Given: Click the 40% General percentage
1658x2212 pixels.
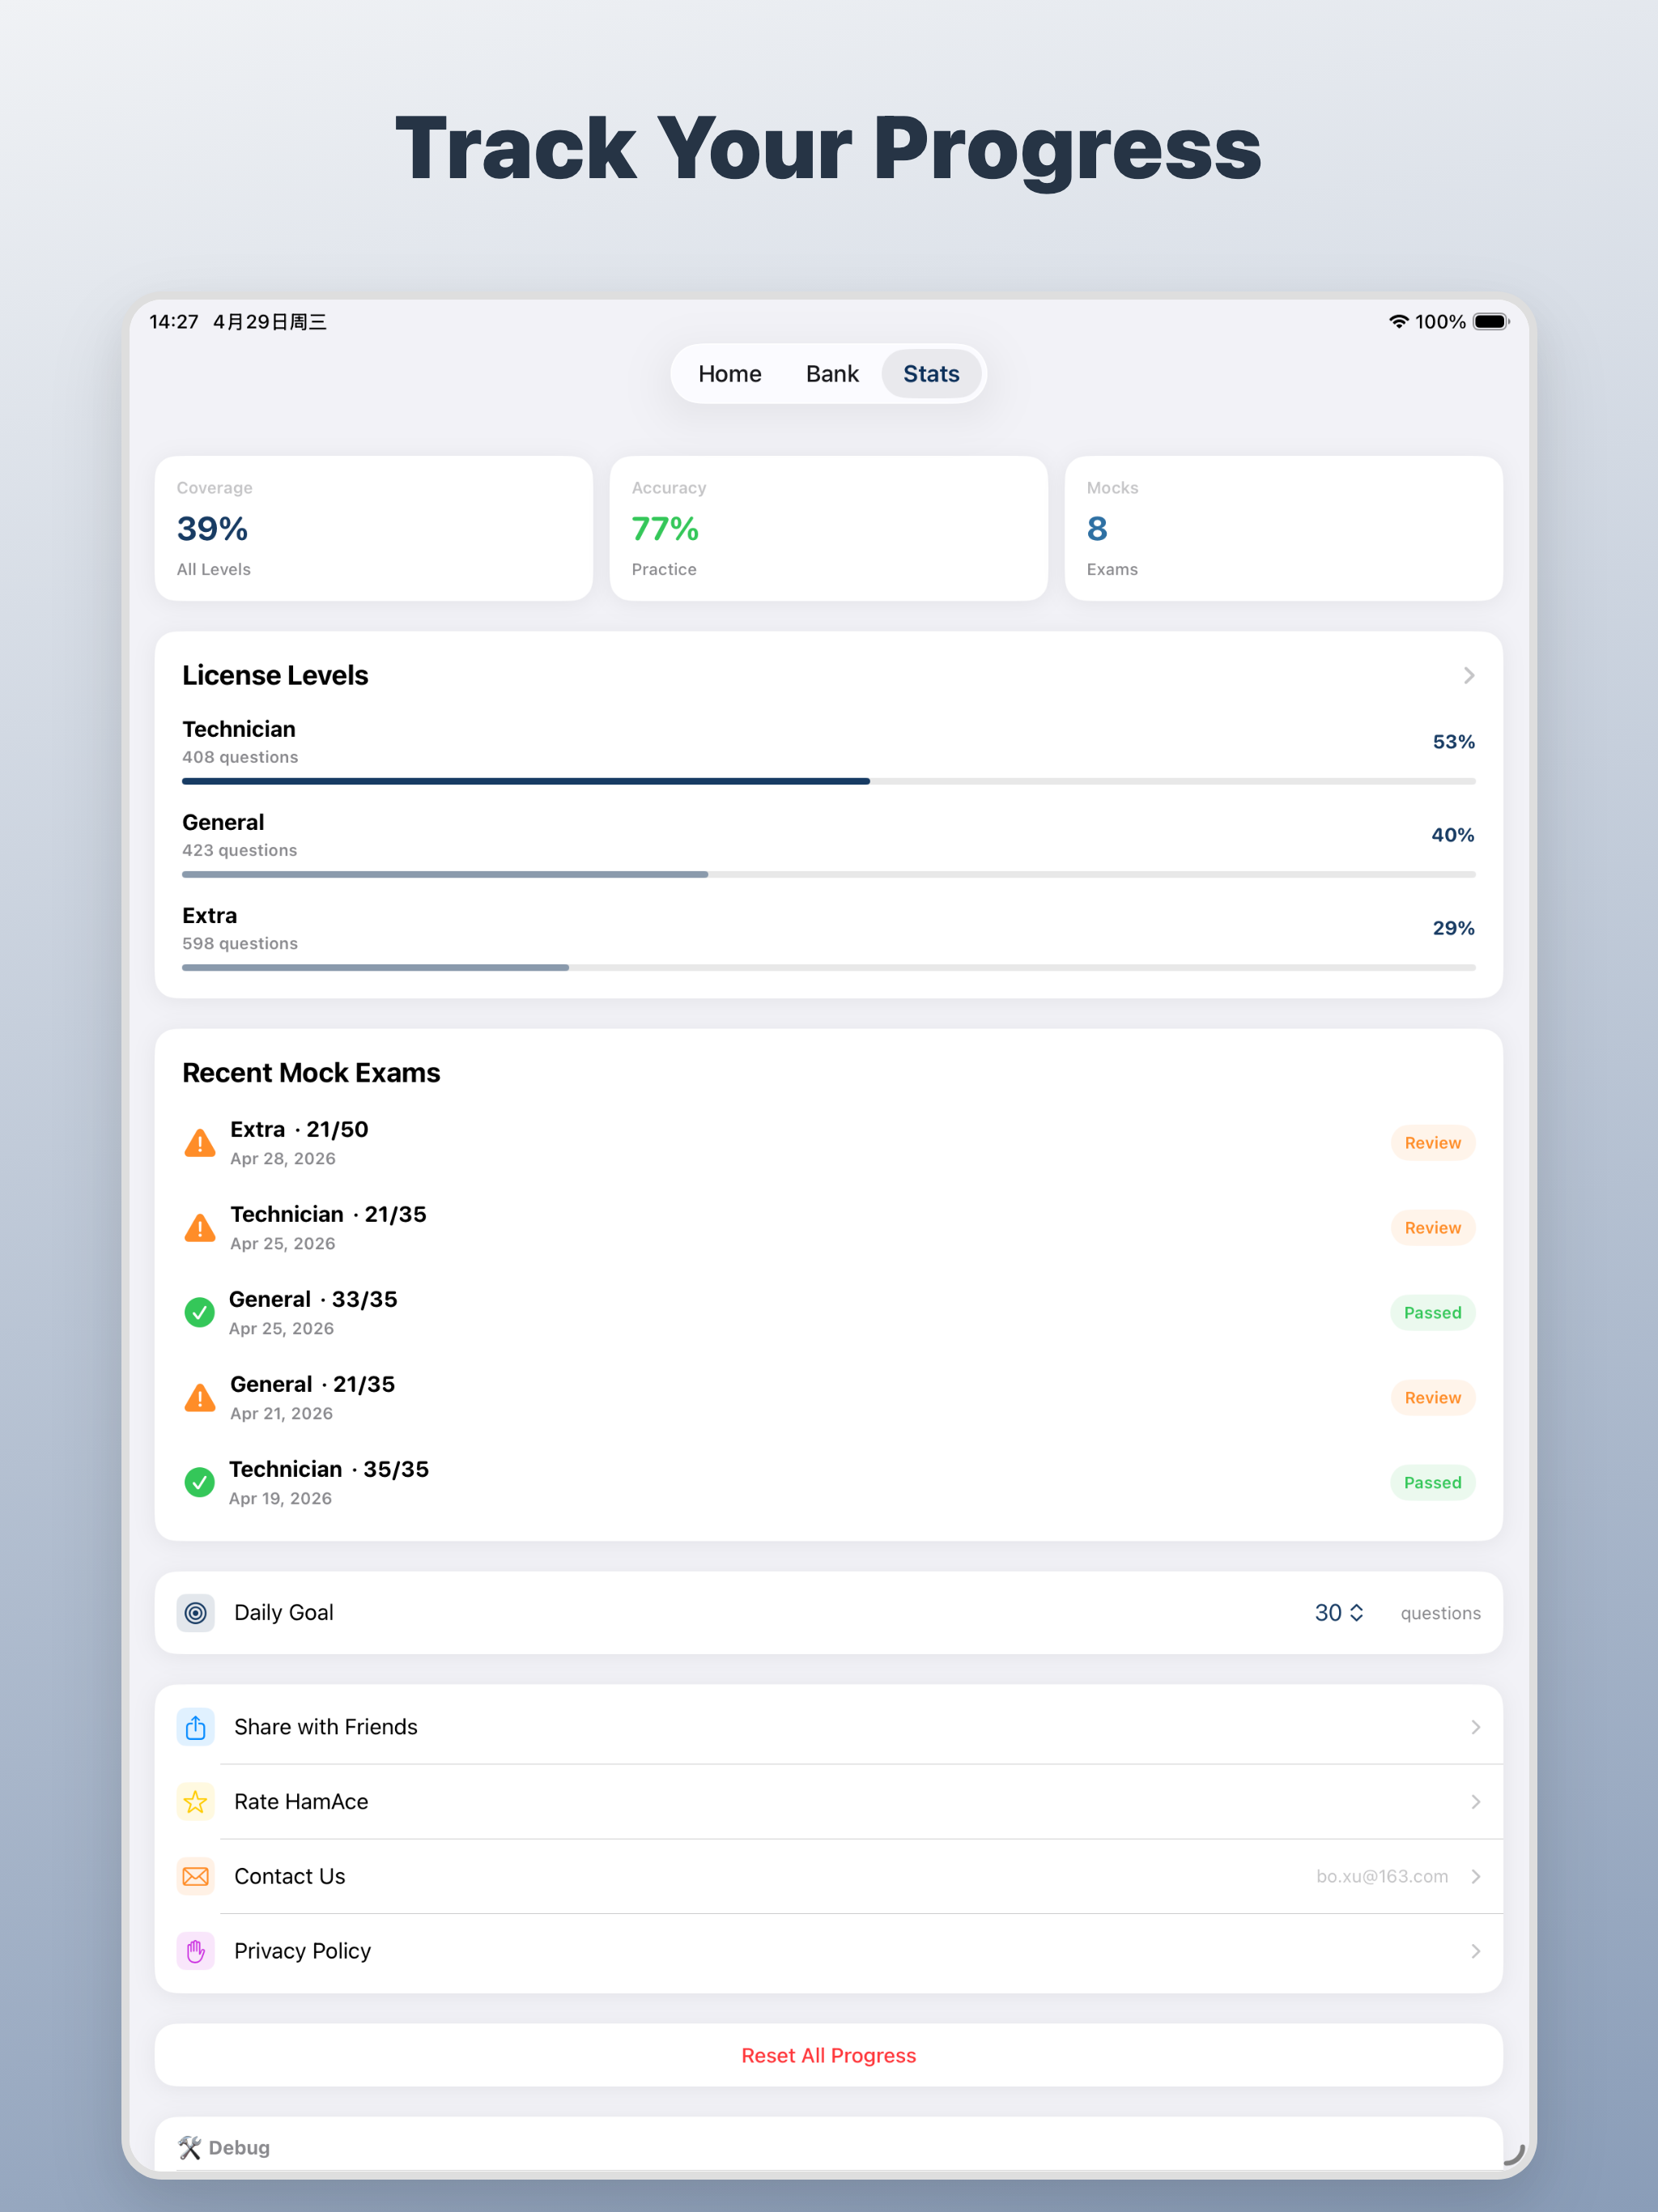Looking at the screenshot, I should [x=1452, y=835].
